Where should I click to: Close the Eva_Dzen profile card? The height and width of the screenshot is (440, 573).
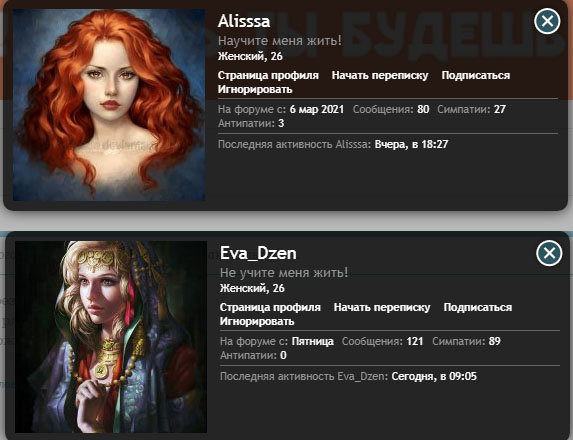549,253
